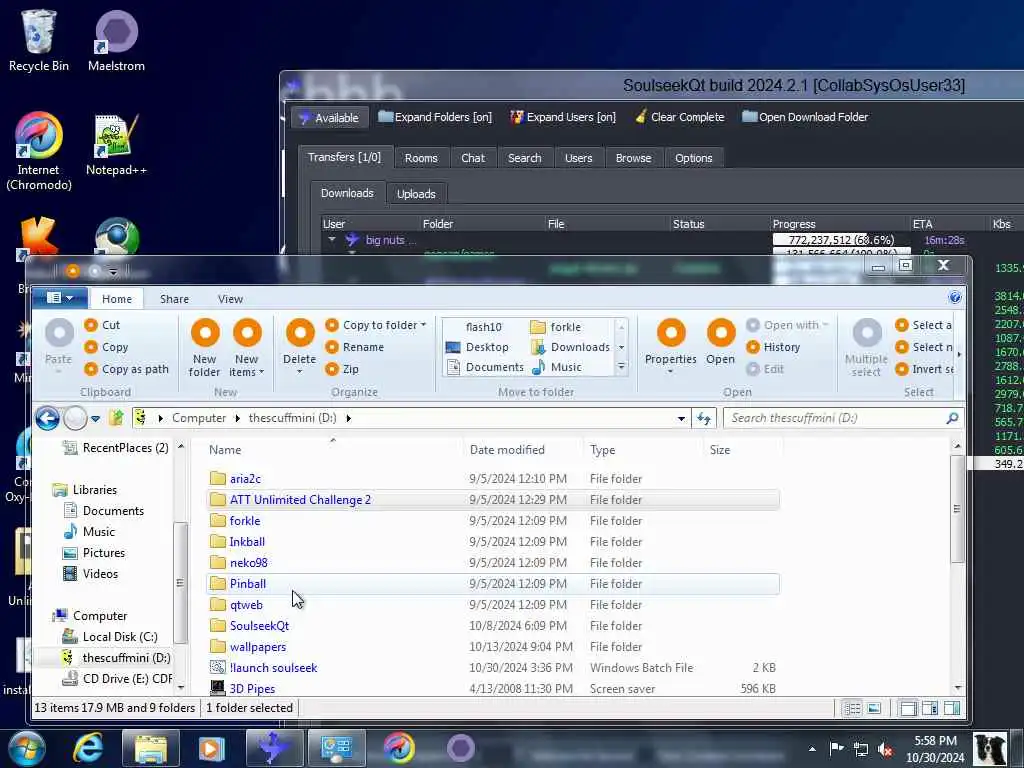Click the Copy button in Clipboard group
The width and height of the screenshot is (1024, 768).
click(106, 347)
